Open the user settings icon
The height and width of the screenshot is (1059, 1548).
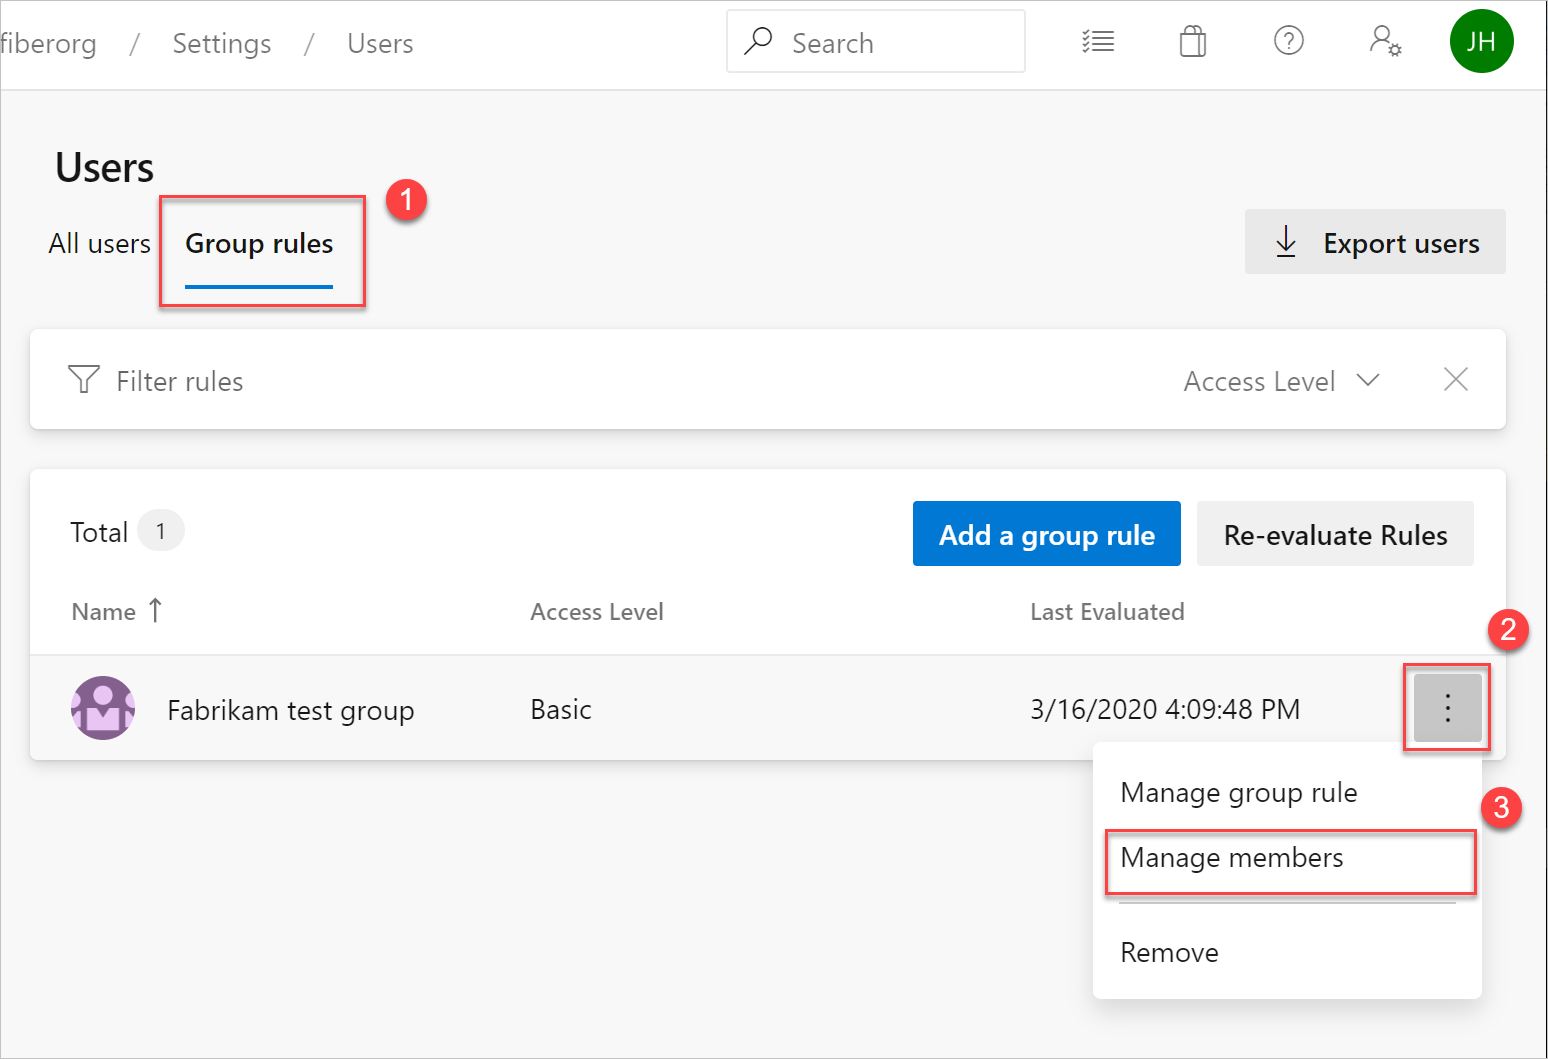point(1385,41)
